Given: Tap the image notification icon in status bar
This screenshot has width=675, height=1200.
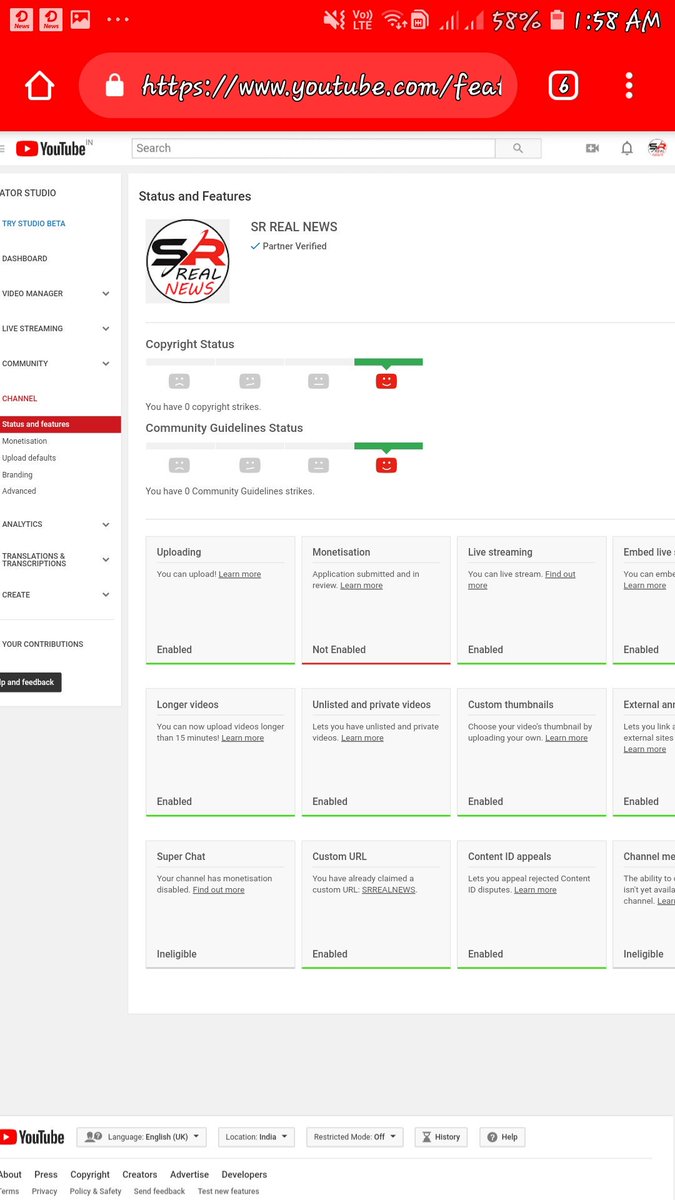Looking at the screenshot, I should pos(80,19).
